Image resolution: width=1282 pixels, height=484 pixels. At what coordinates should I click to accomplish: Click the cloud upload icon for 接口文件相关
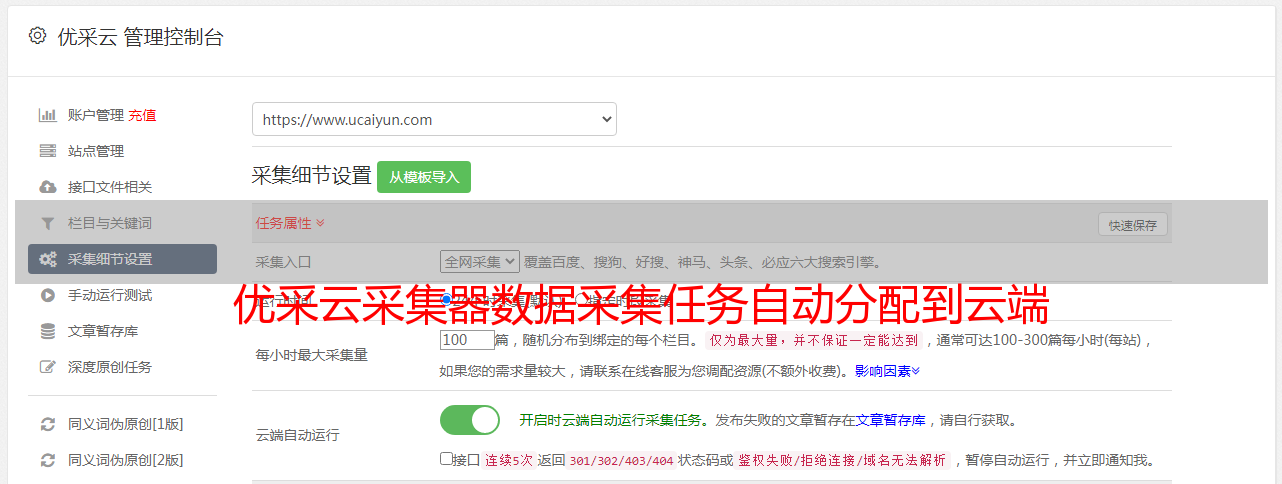[47, 187]
